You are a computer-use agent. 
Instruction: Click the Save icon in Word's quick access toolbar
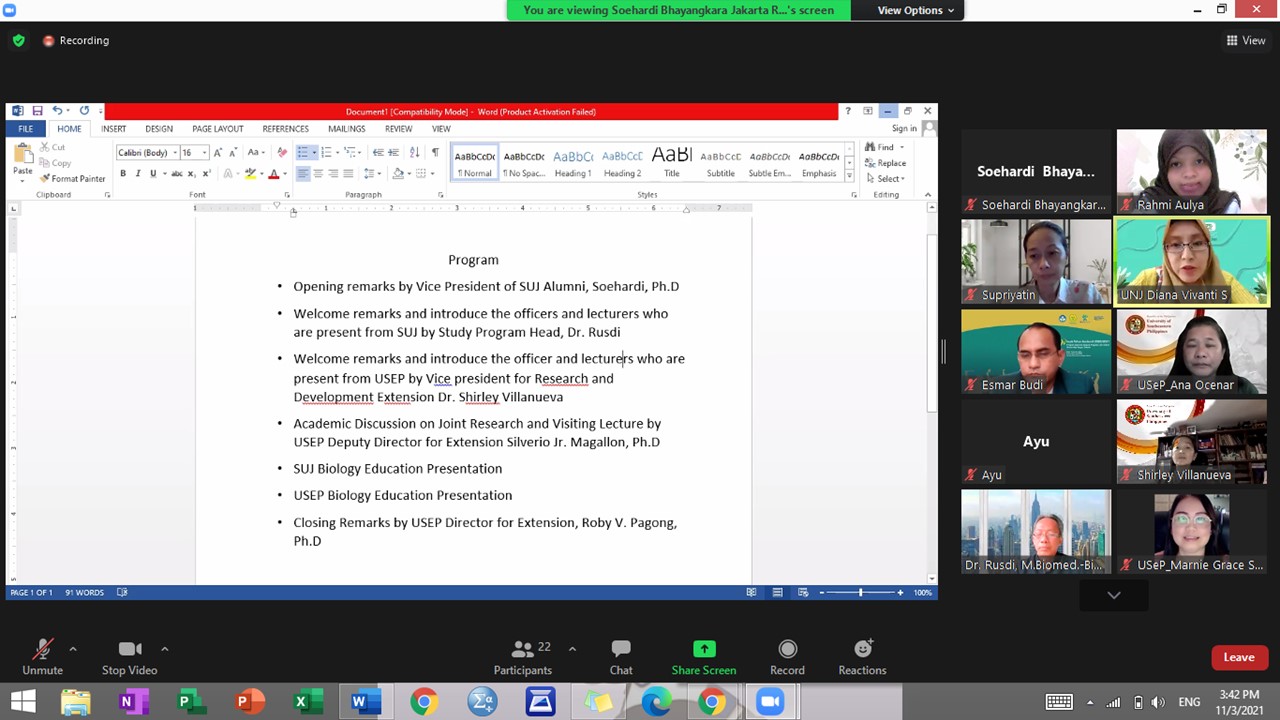click(37, 111)
